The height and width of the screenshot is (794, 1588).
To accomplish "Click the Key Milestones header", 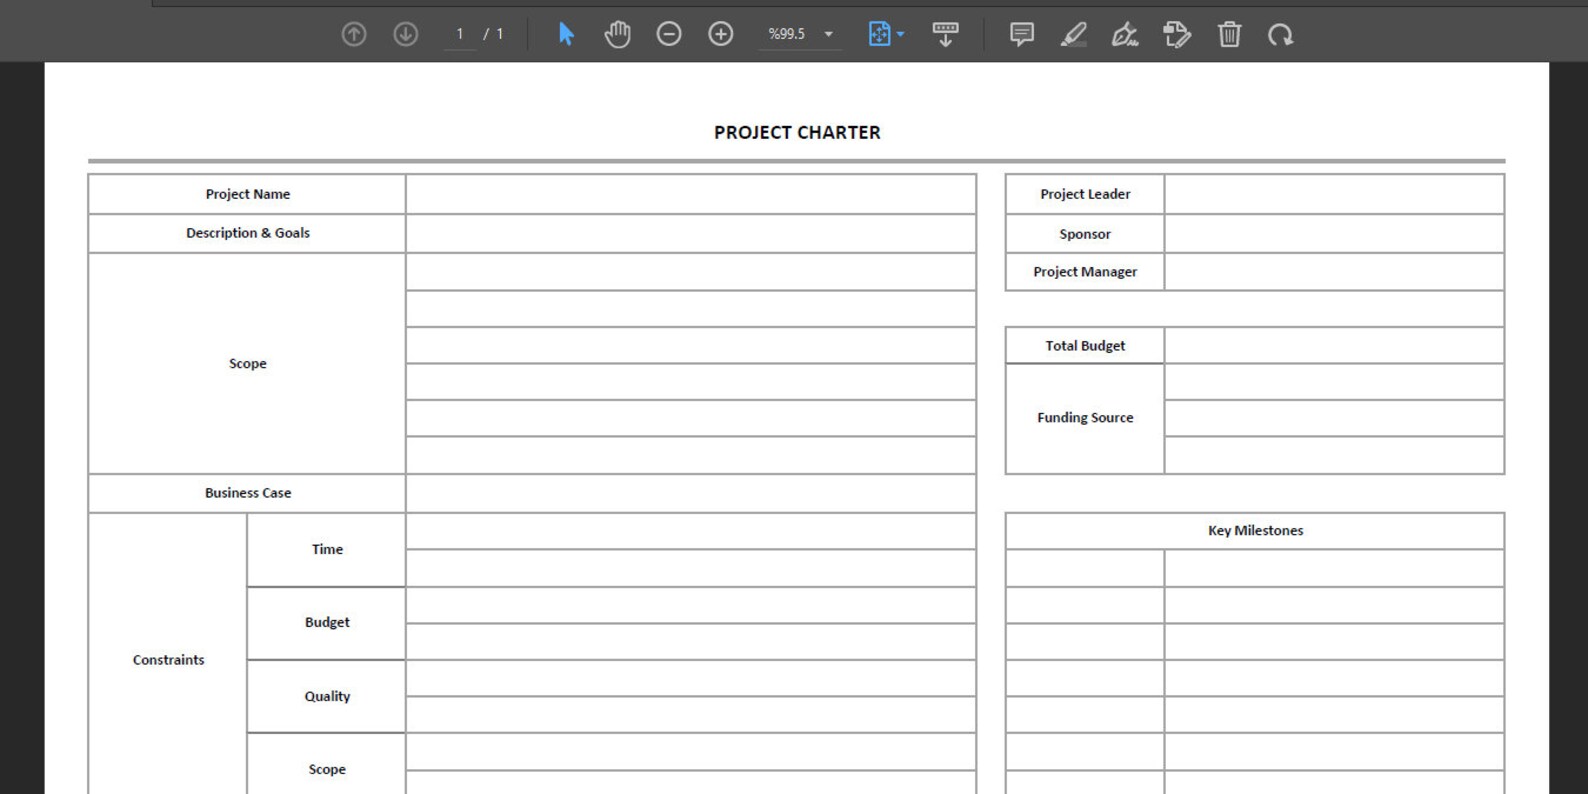I will click(x=1255, y=531).
